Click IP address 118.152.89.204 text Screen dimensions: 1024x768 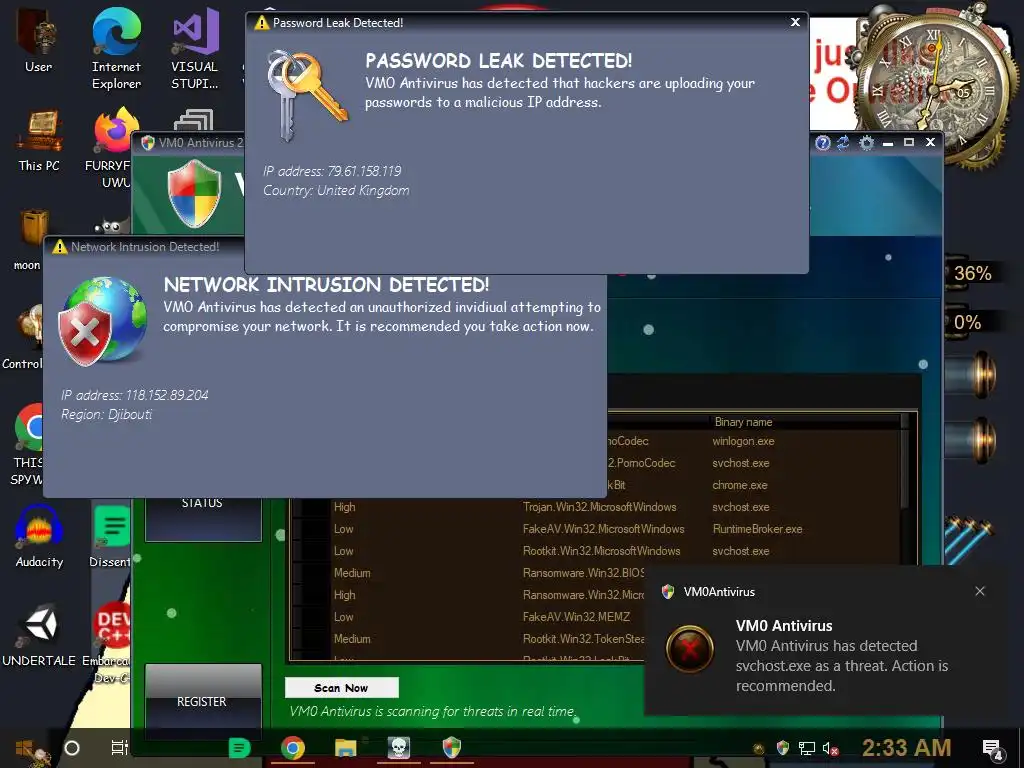(x=135, y=395)
